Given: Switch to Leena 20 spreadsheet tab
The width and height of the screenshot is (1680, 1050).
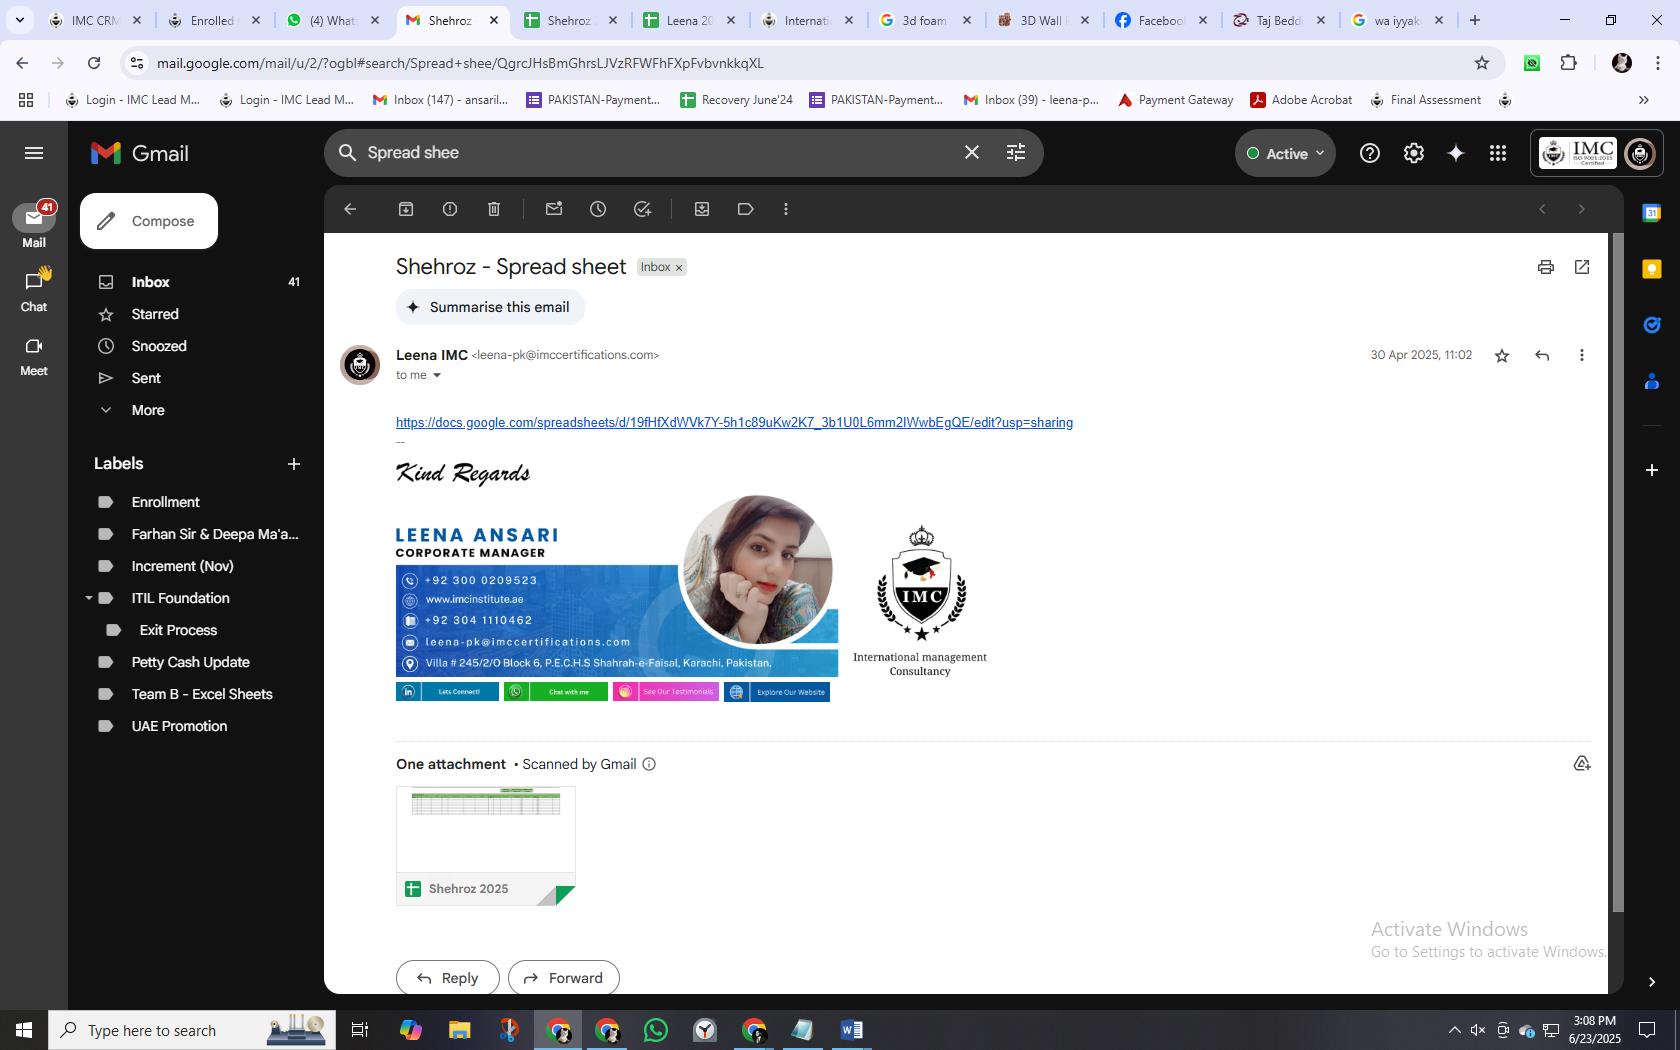Looking at the screenshot, I should tap(689, 20).
